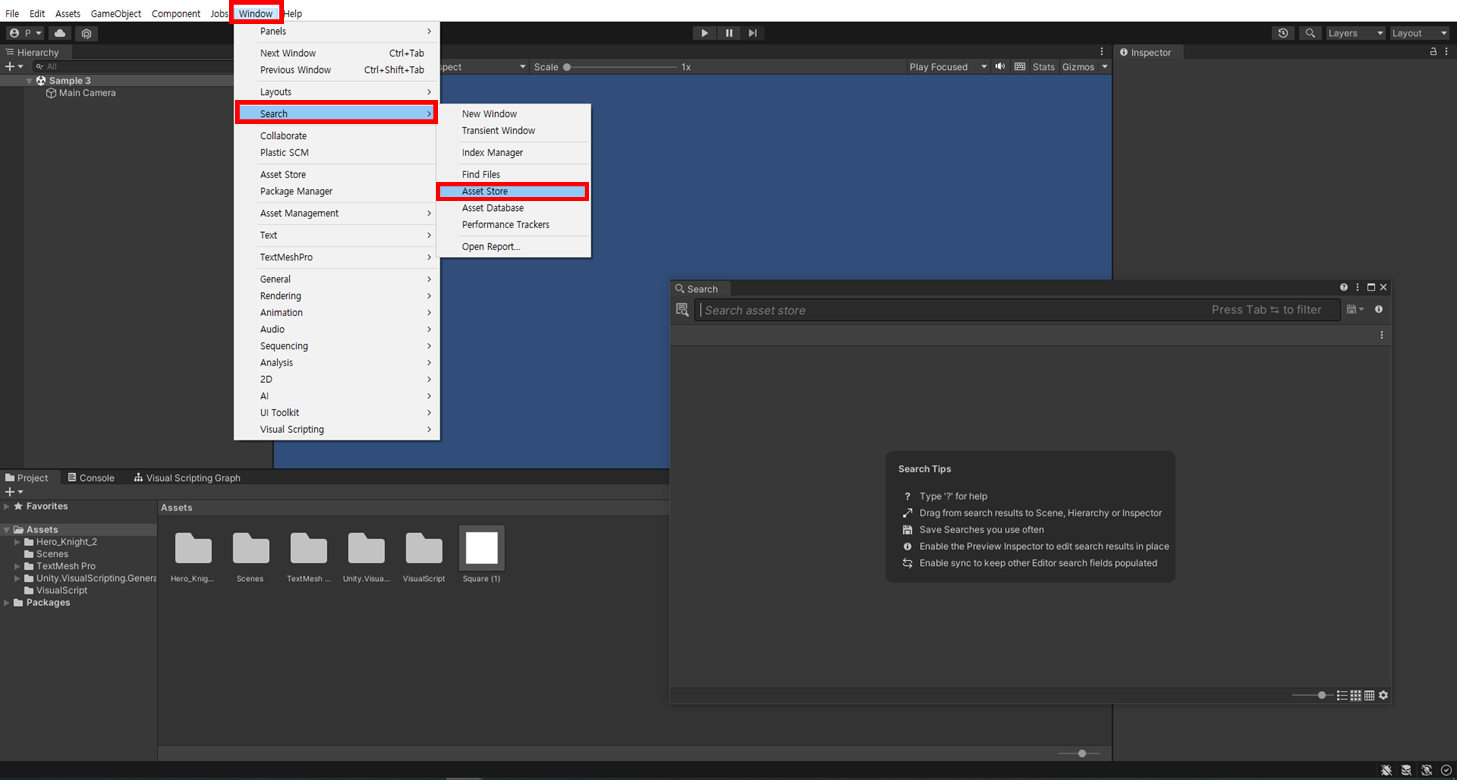Toggle Stats in the Game view

(x=1043, y=67)
